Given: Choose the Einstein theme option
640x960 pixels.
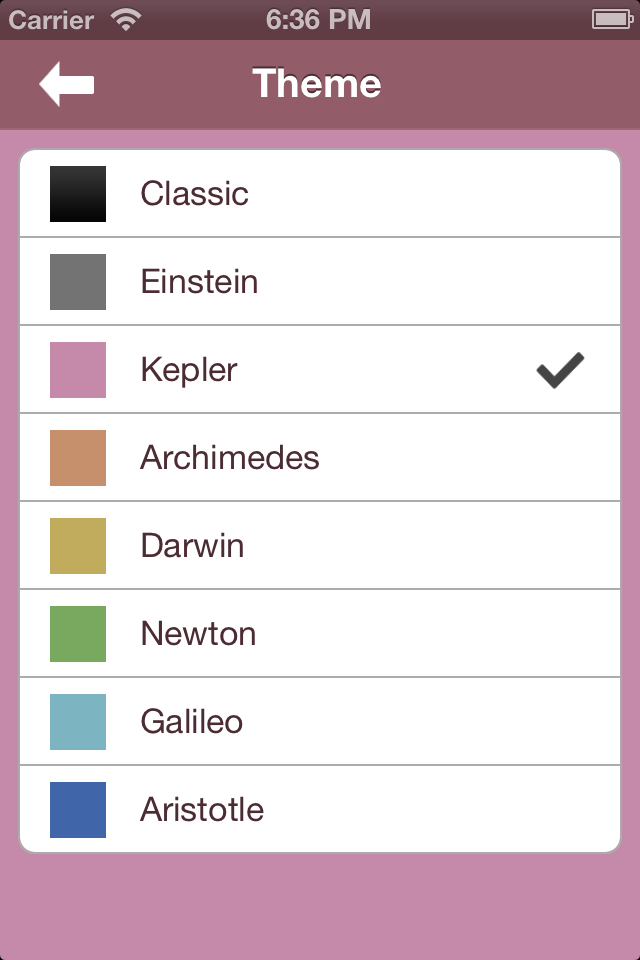Looking at the screenshot, I should (x=320, y=282).
